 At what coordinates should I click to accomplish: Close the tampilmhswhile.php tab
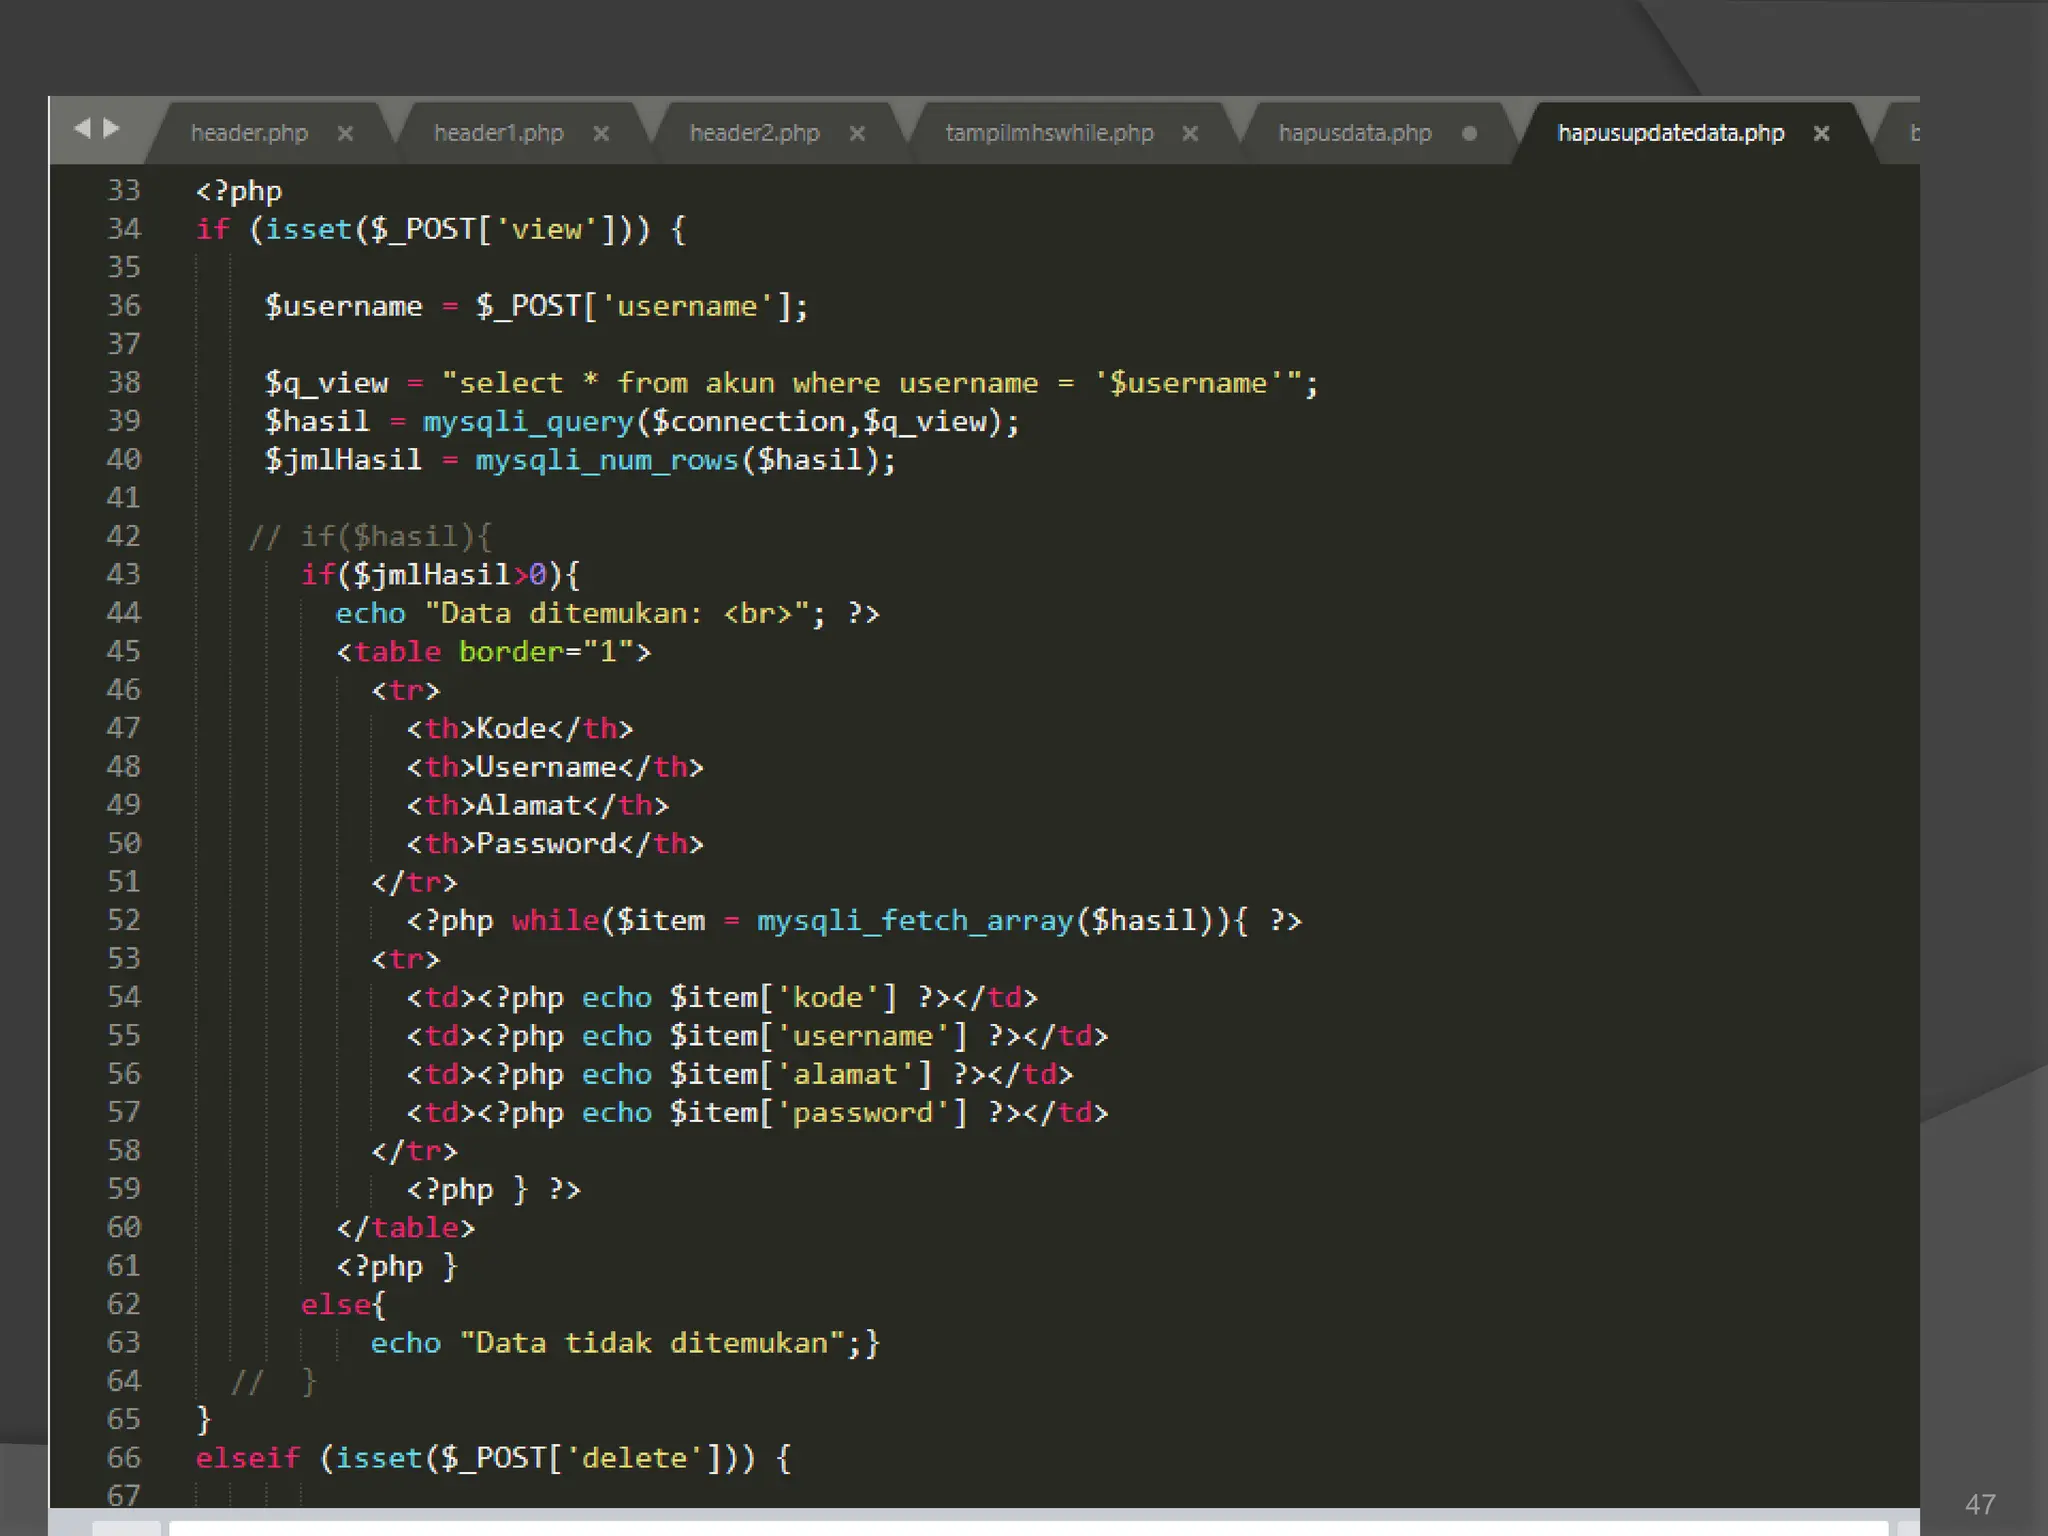[x=1190, y=133]
